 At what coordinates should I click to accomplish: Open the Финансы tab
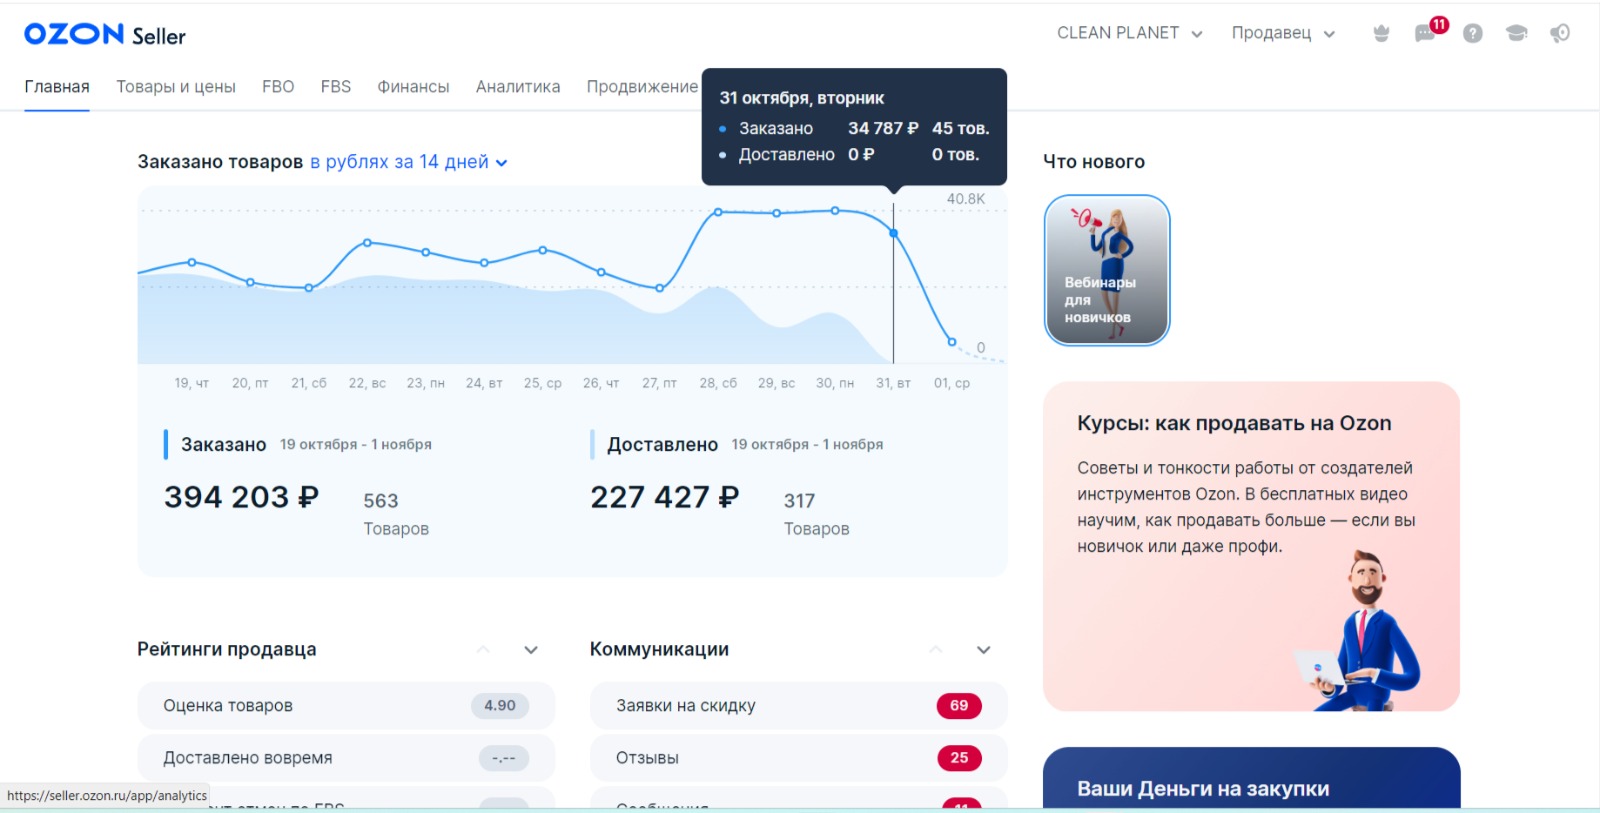tap(413, 87)
